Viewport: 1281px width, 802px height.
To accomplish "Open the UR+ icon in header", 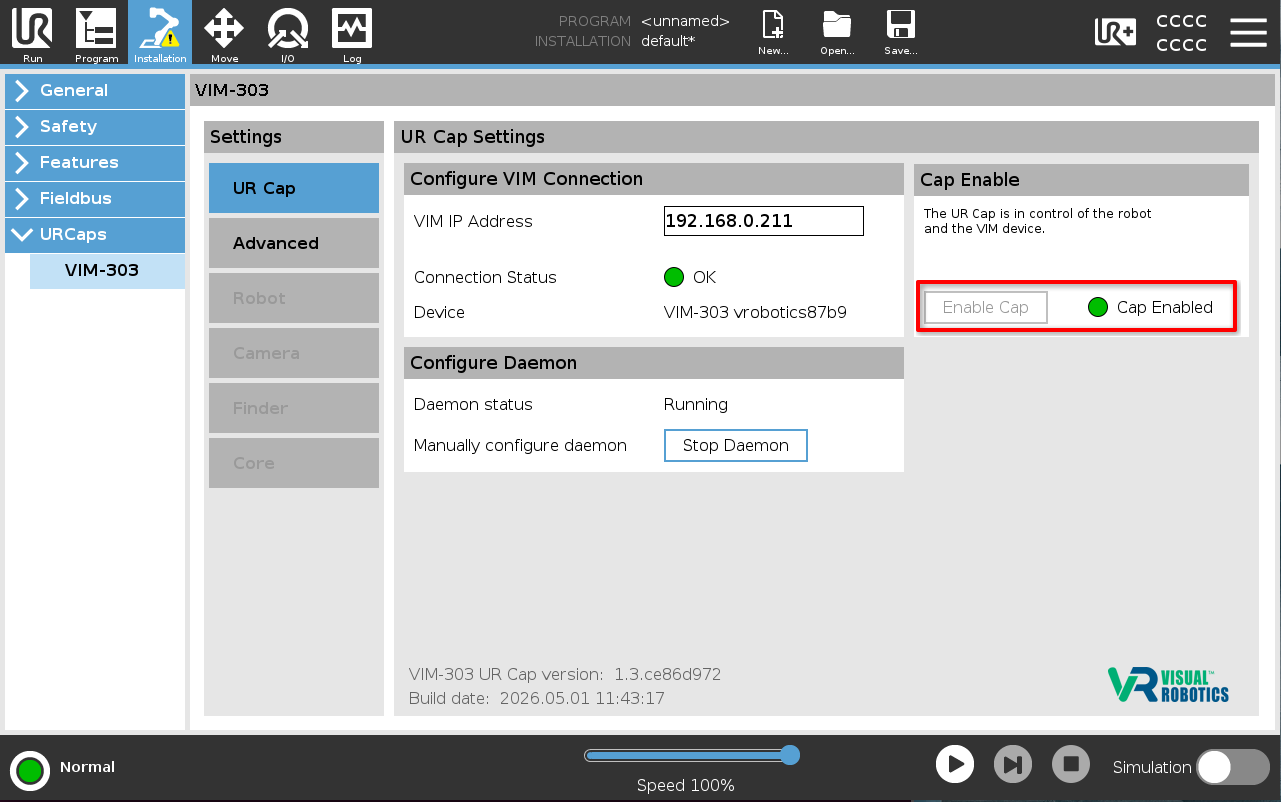I will 1115,32.
